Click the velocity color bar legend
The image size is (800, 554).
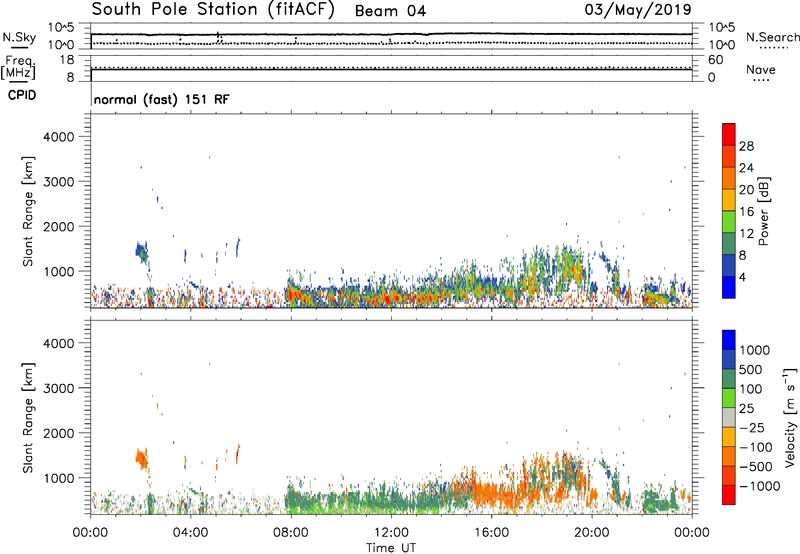click(729, 417)
